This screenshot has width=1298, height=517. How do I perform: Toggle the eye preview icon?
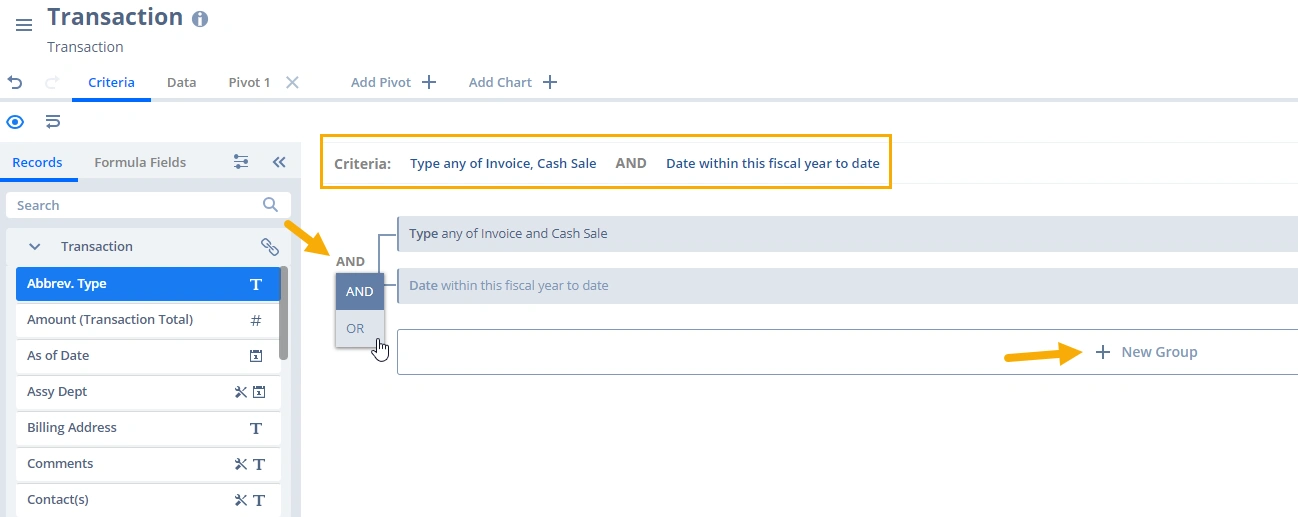click(x=15, y=122)
